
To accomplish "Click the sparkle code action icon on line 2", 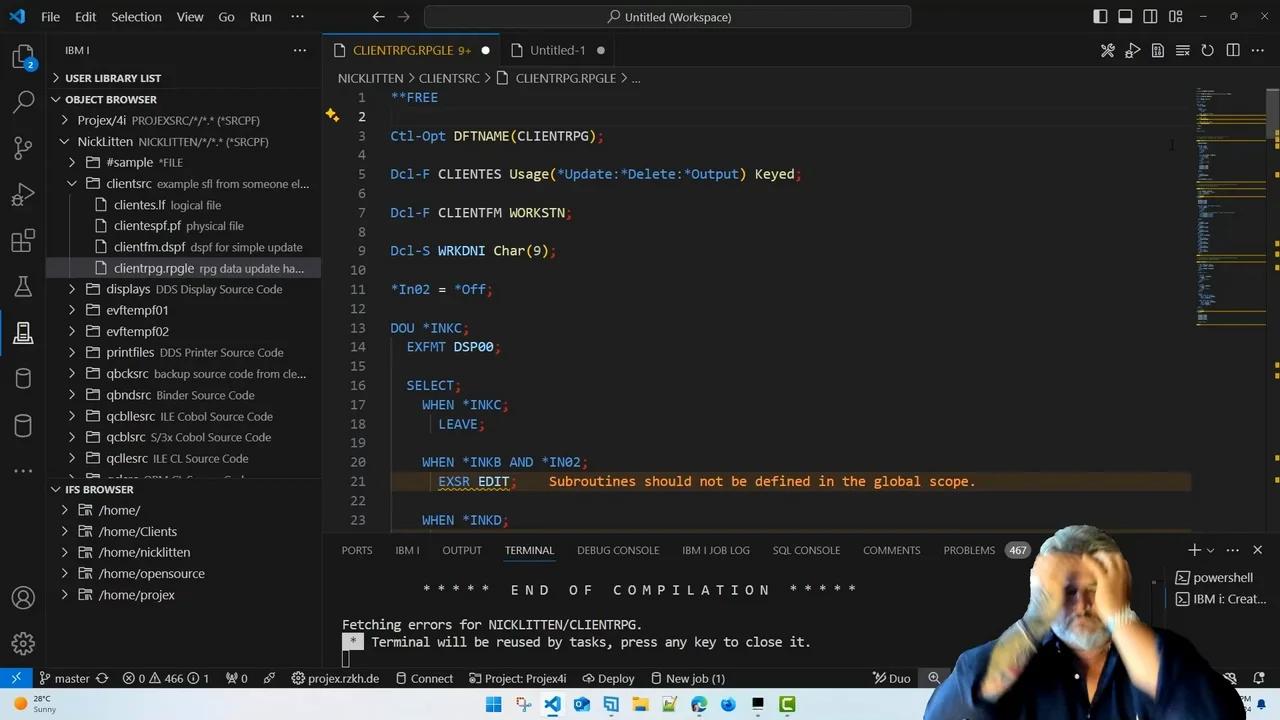I will pyautogui.click(x=332, y=116).
